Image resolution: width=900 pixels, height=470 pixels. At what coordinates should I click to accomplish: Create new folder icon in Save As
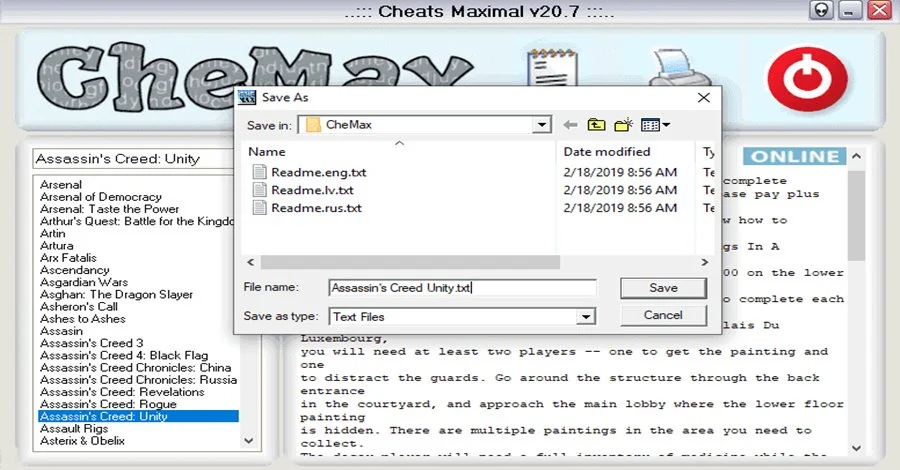tap(623, 125)
